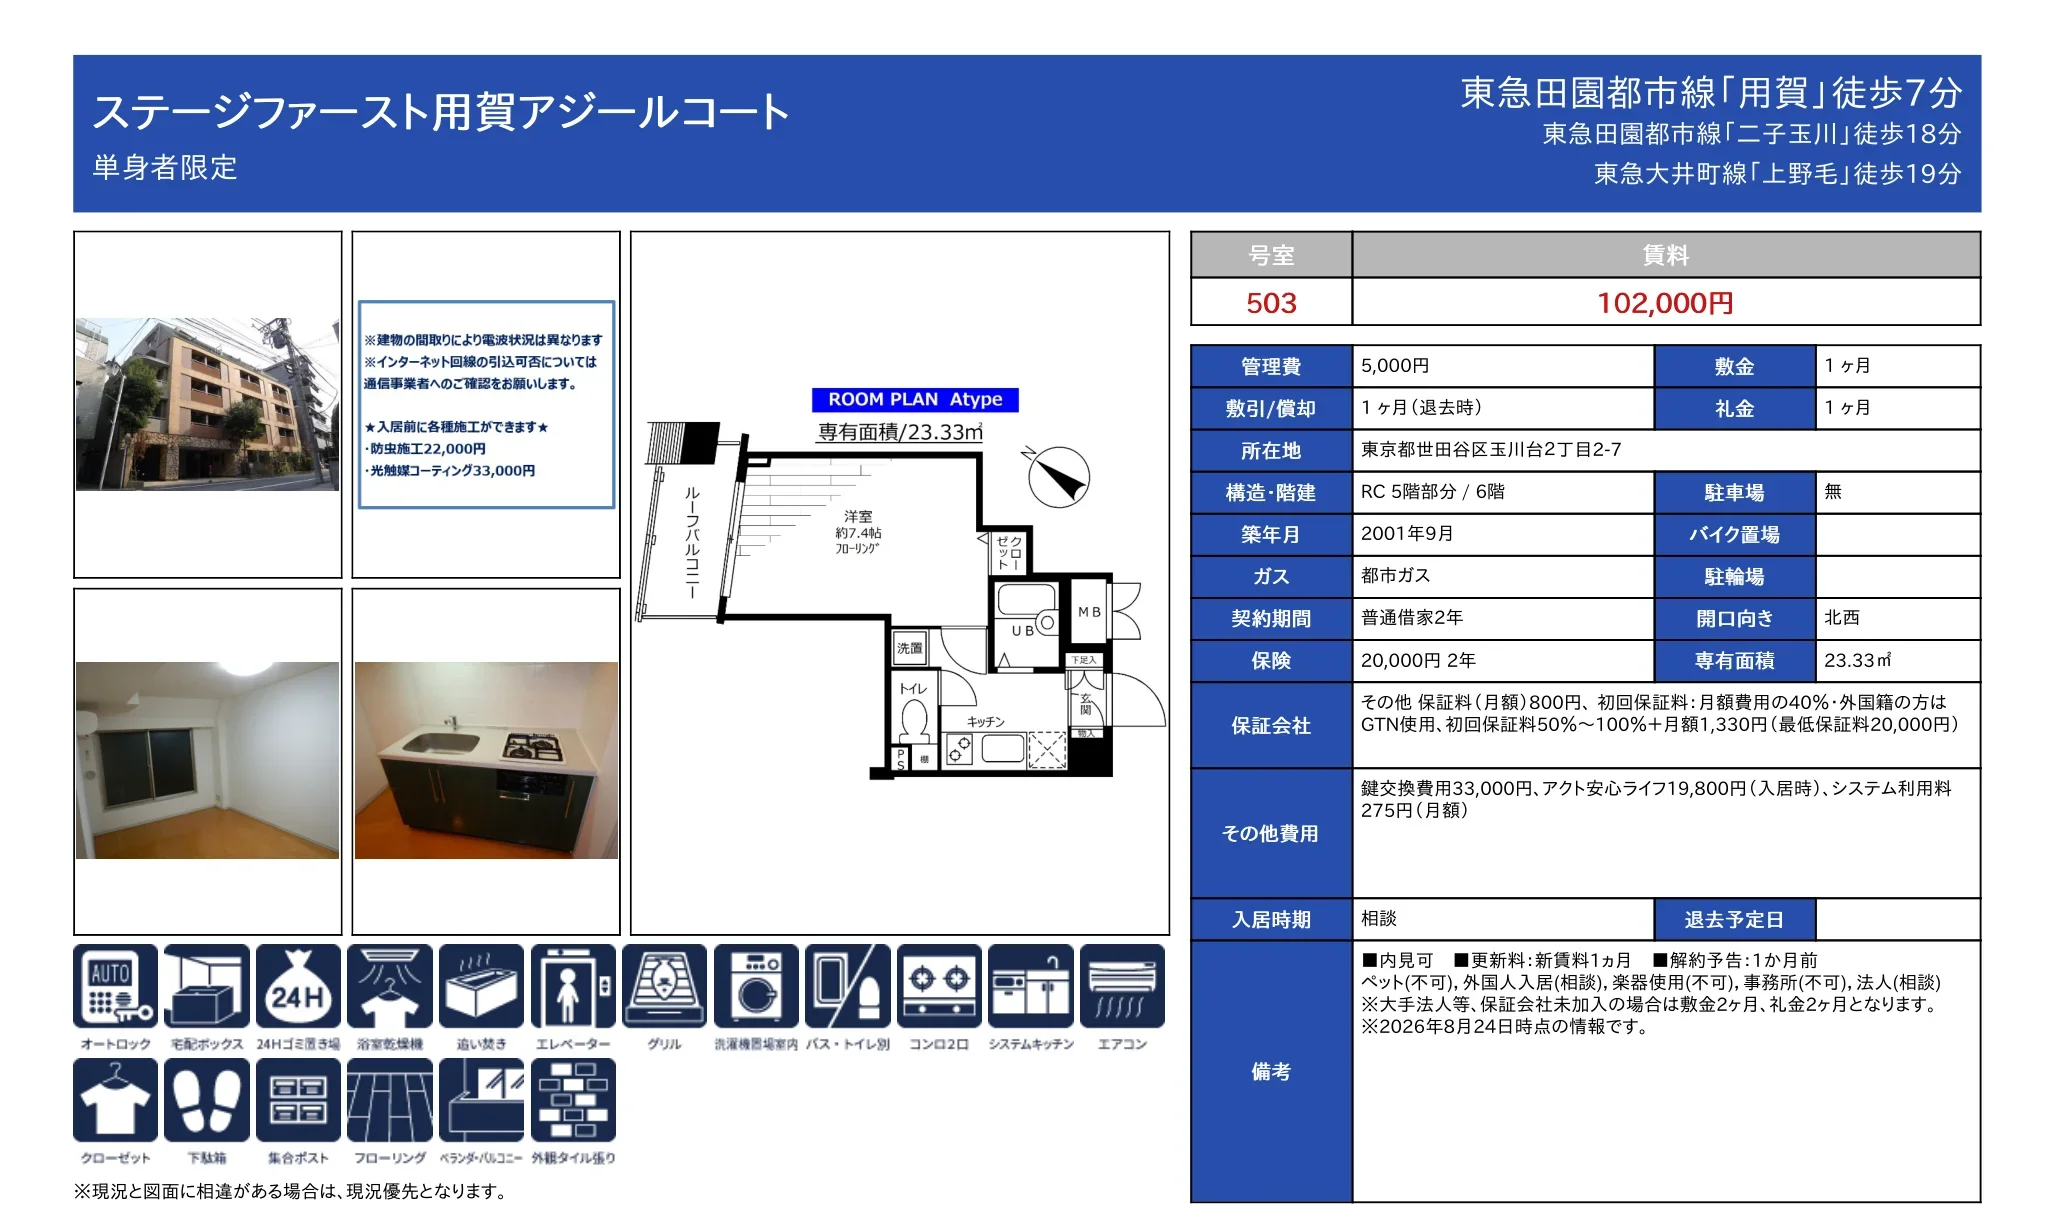Open the empty room interior photo
This screenshot has width=2056, height=1220.
pos(208,760)
